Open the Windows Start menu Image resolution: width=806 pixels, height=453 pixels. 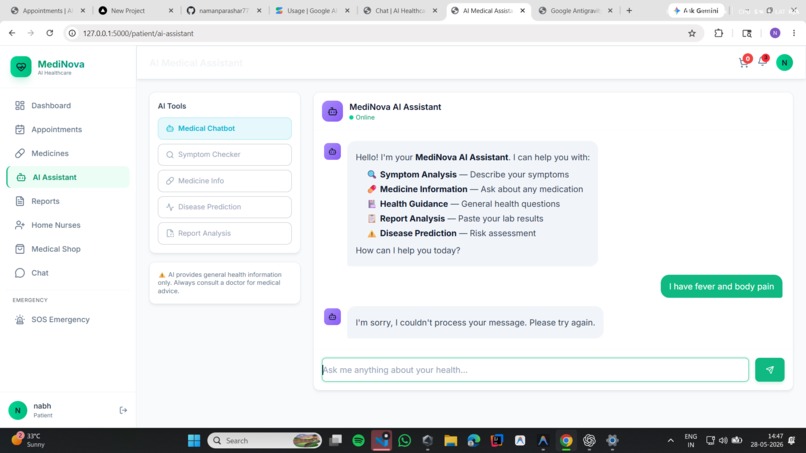pyautogui.click(x=194, y=441)
